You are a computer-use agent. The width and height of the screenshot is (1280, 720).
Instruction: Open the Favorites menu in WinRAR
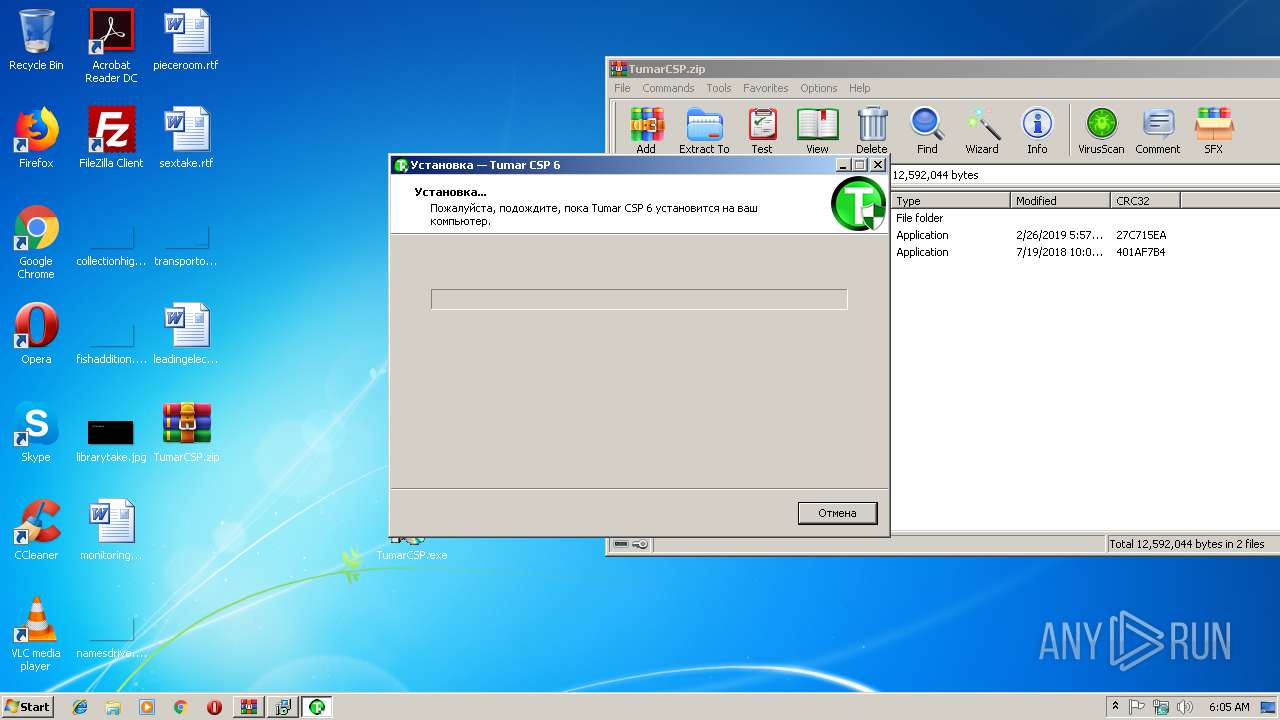766,88
